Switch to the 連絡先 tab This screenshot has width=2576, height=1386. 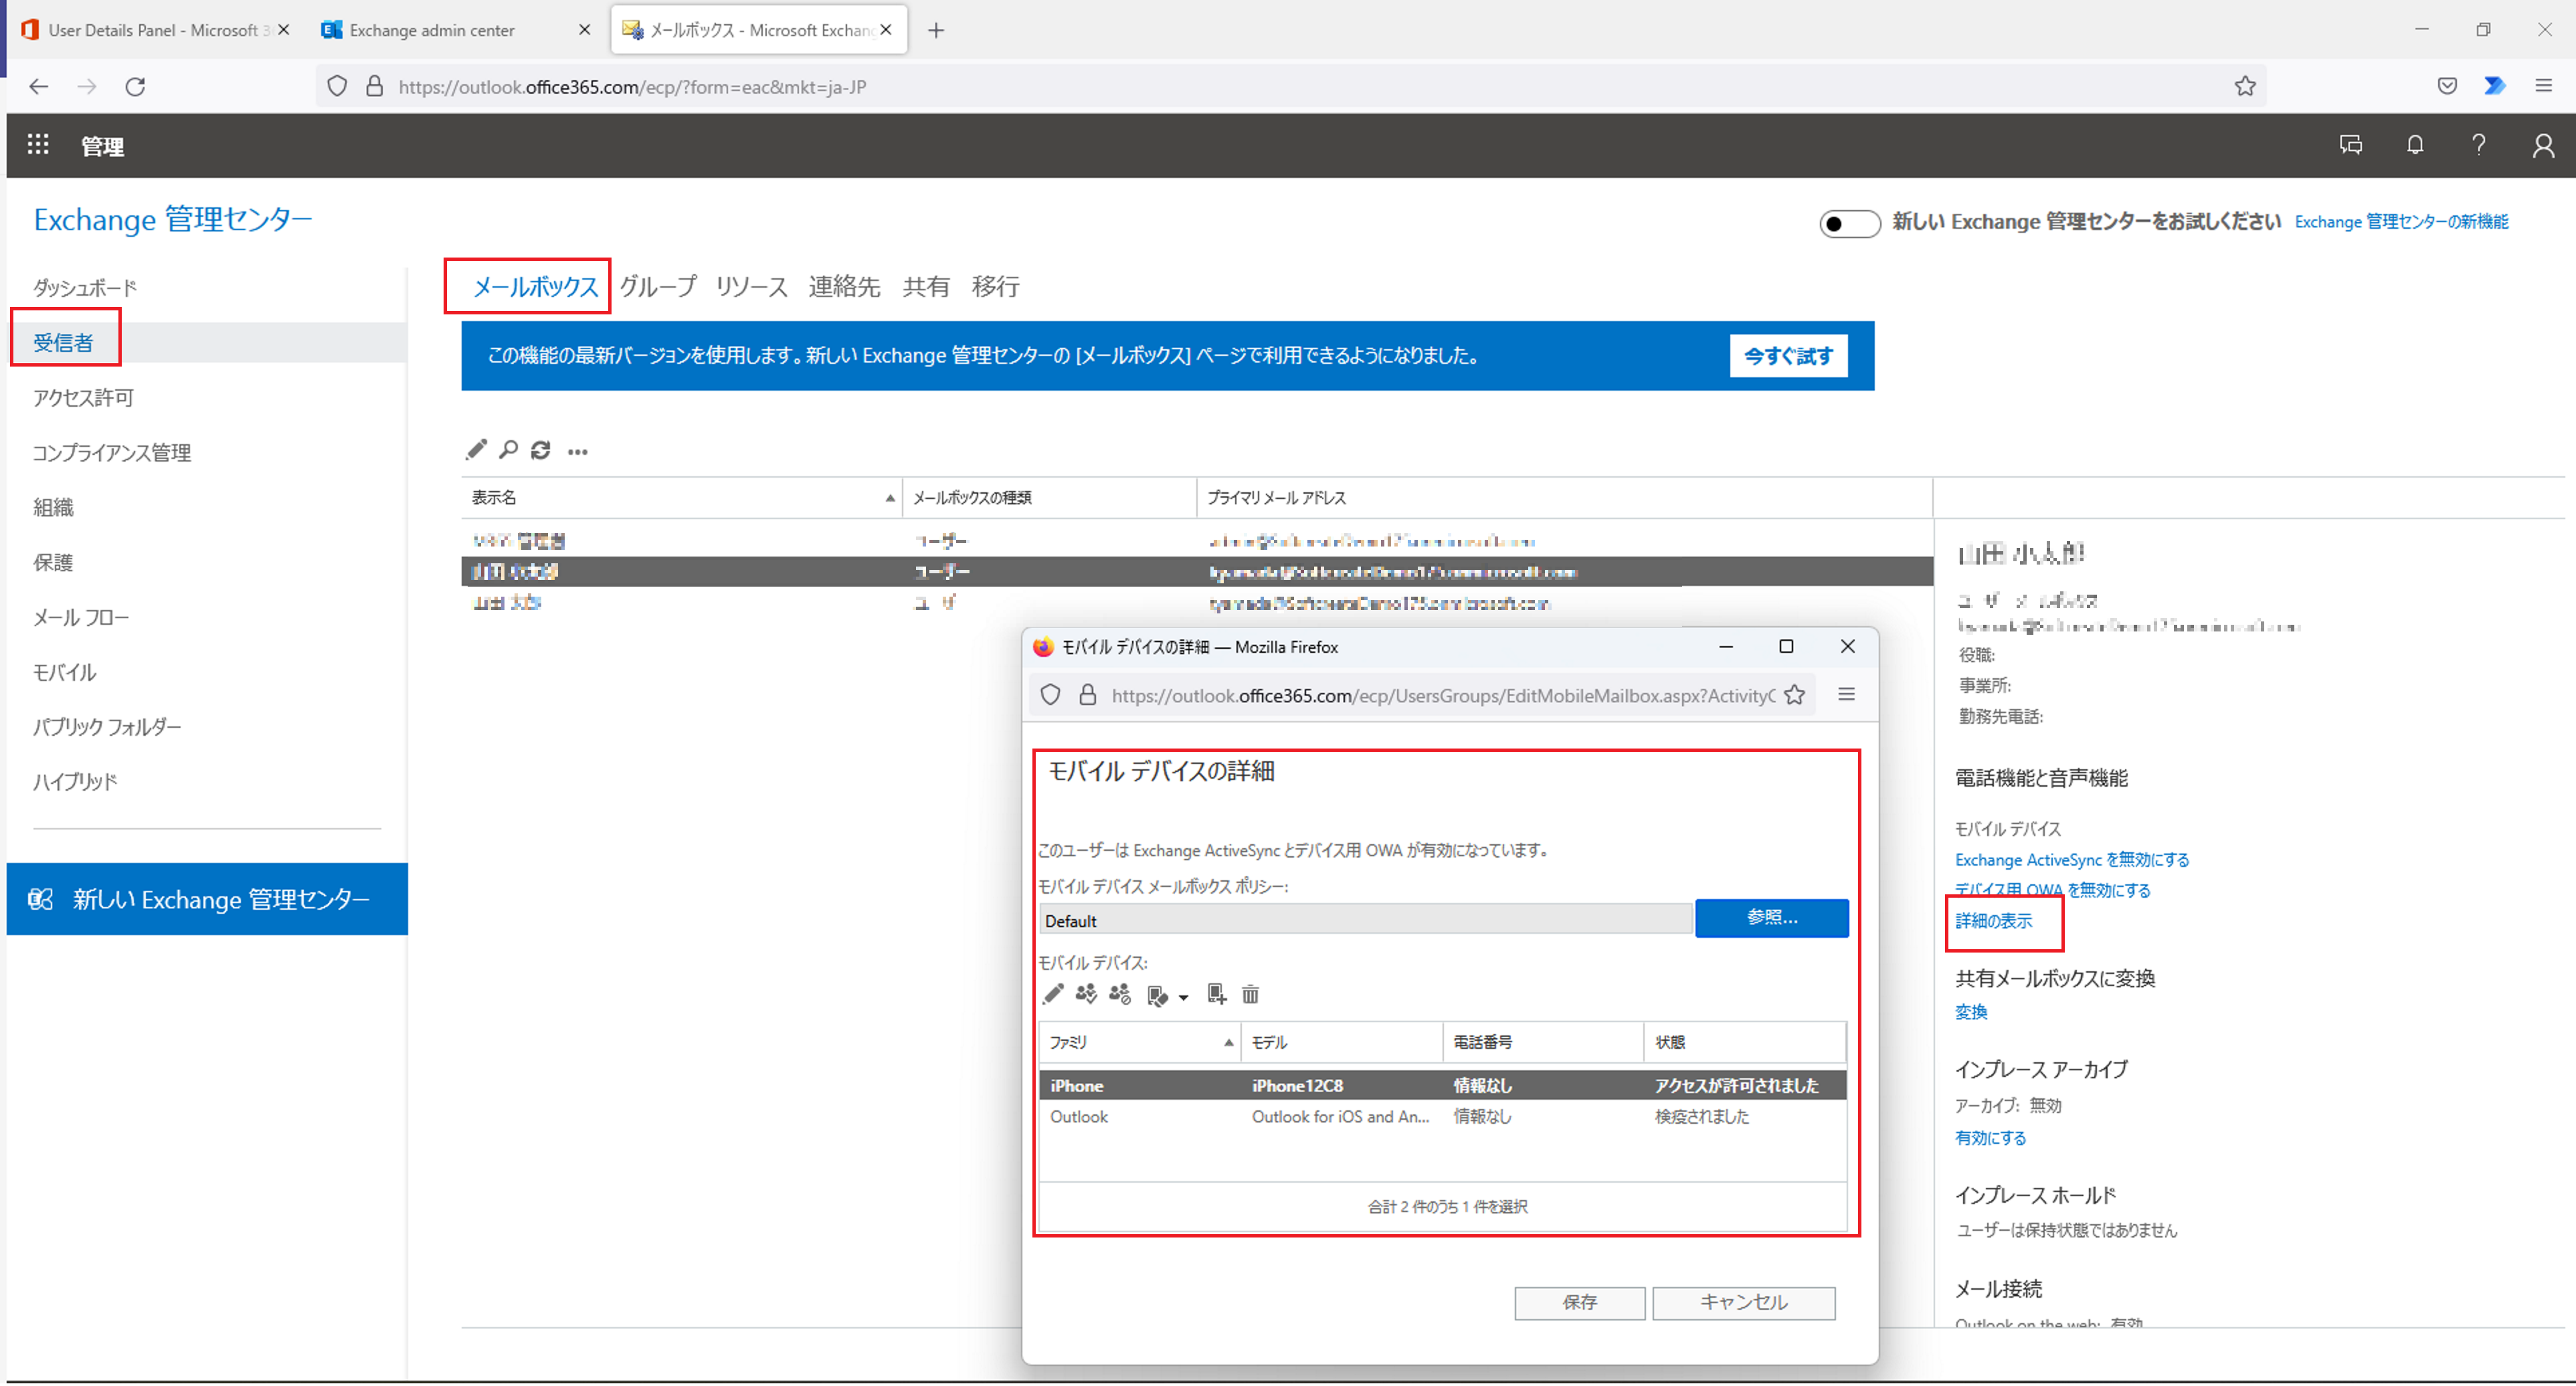pyautogui.click(x=844, y=286)
